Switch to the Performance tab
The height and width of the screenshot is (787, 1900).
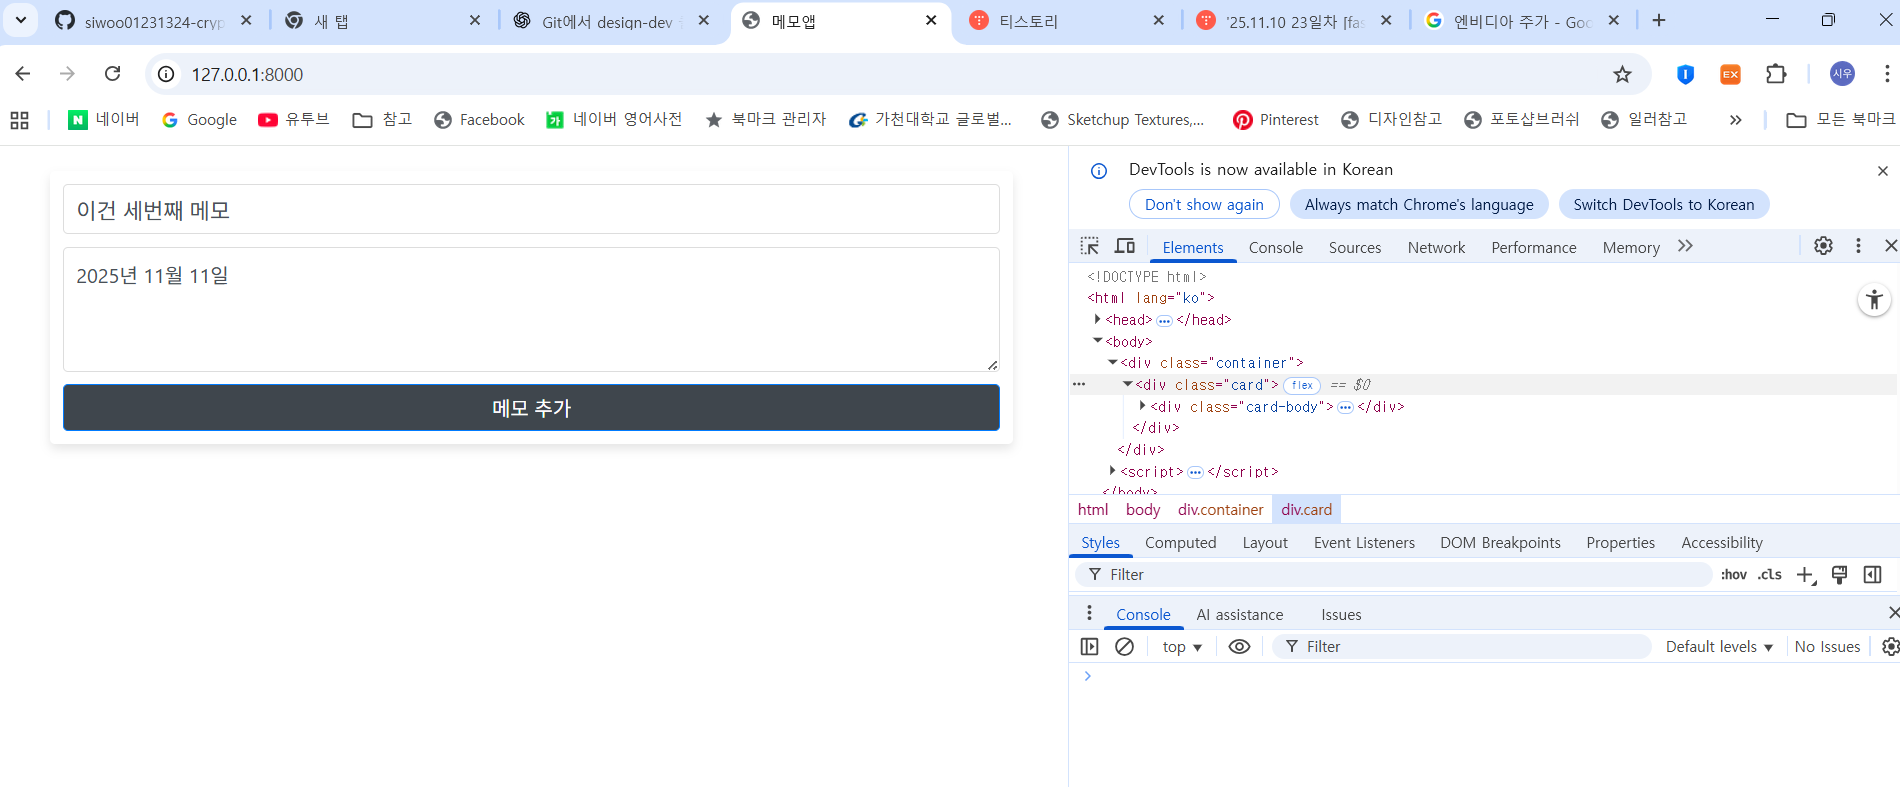pyautogui.click(x=1533, y=247)
